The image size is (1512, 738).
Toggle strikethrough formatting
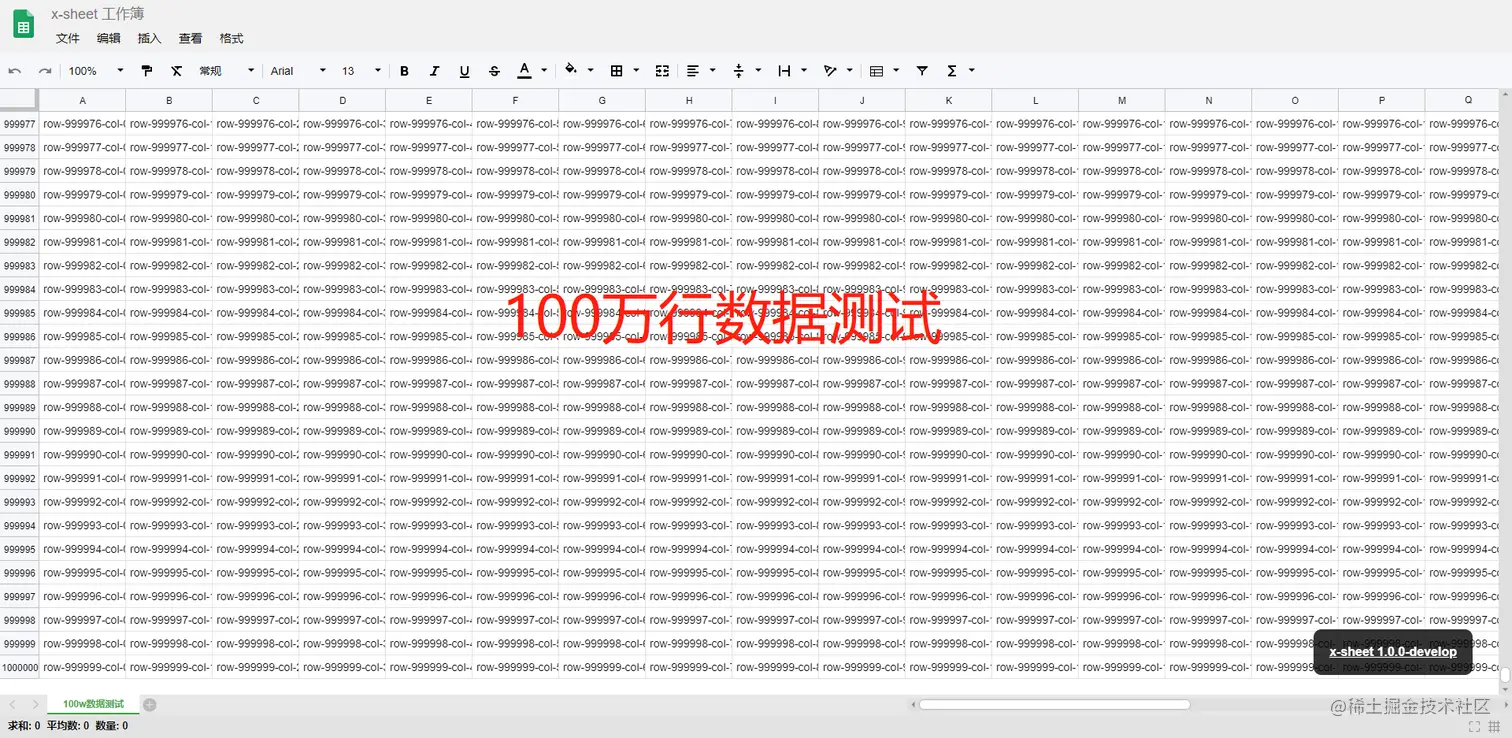(494, 70)
